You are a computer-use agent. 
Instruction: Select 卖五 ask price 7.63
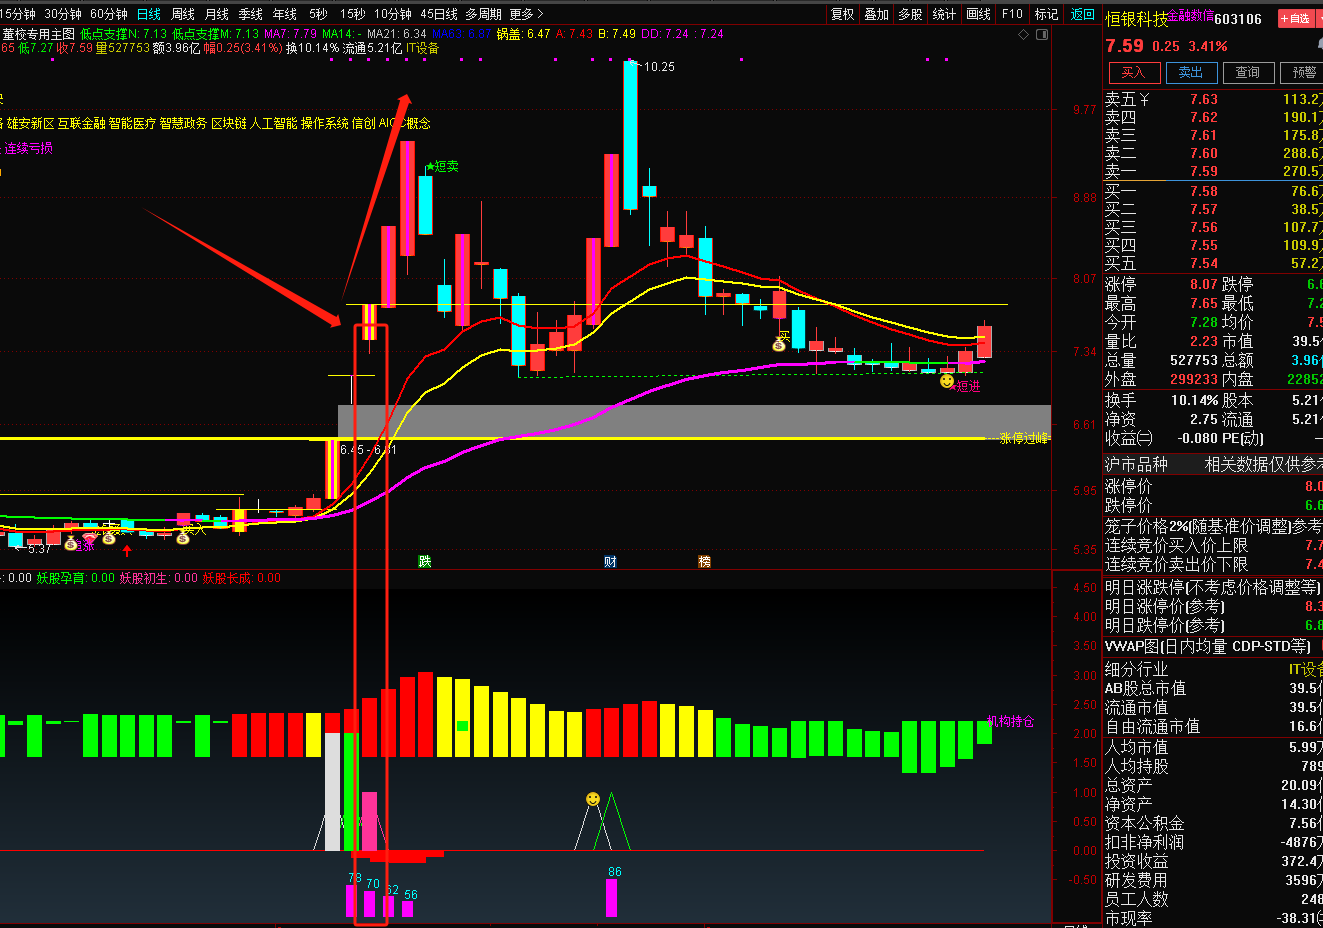(x=1204, y=99)
